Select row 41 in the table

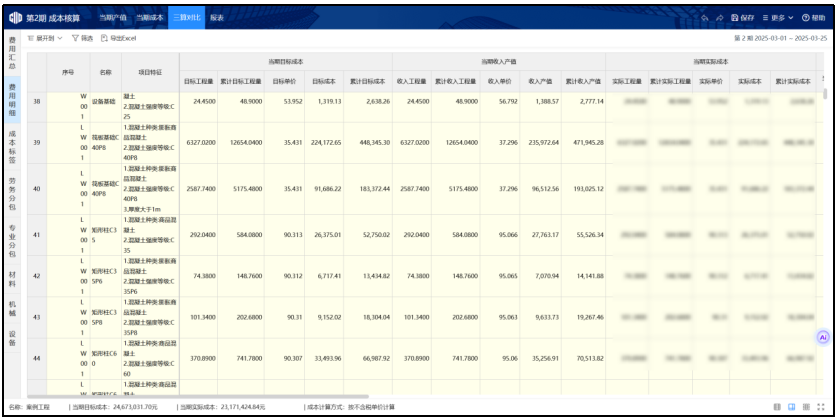[37, 234]
